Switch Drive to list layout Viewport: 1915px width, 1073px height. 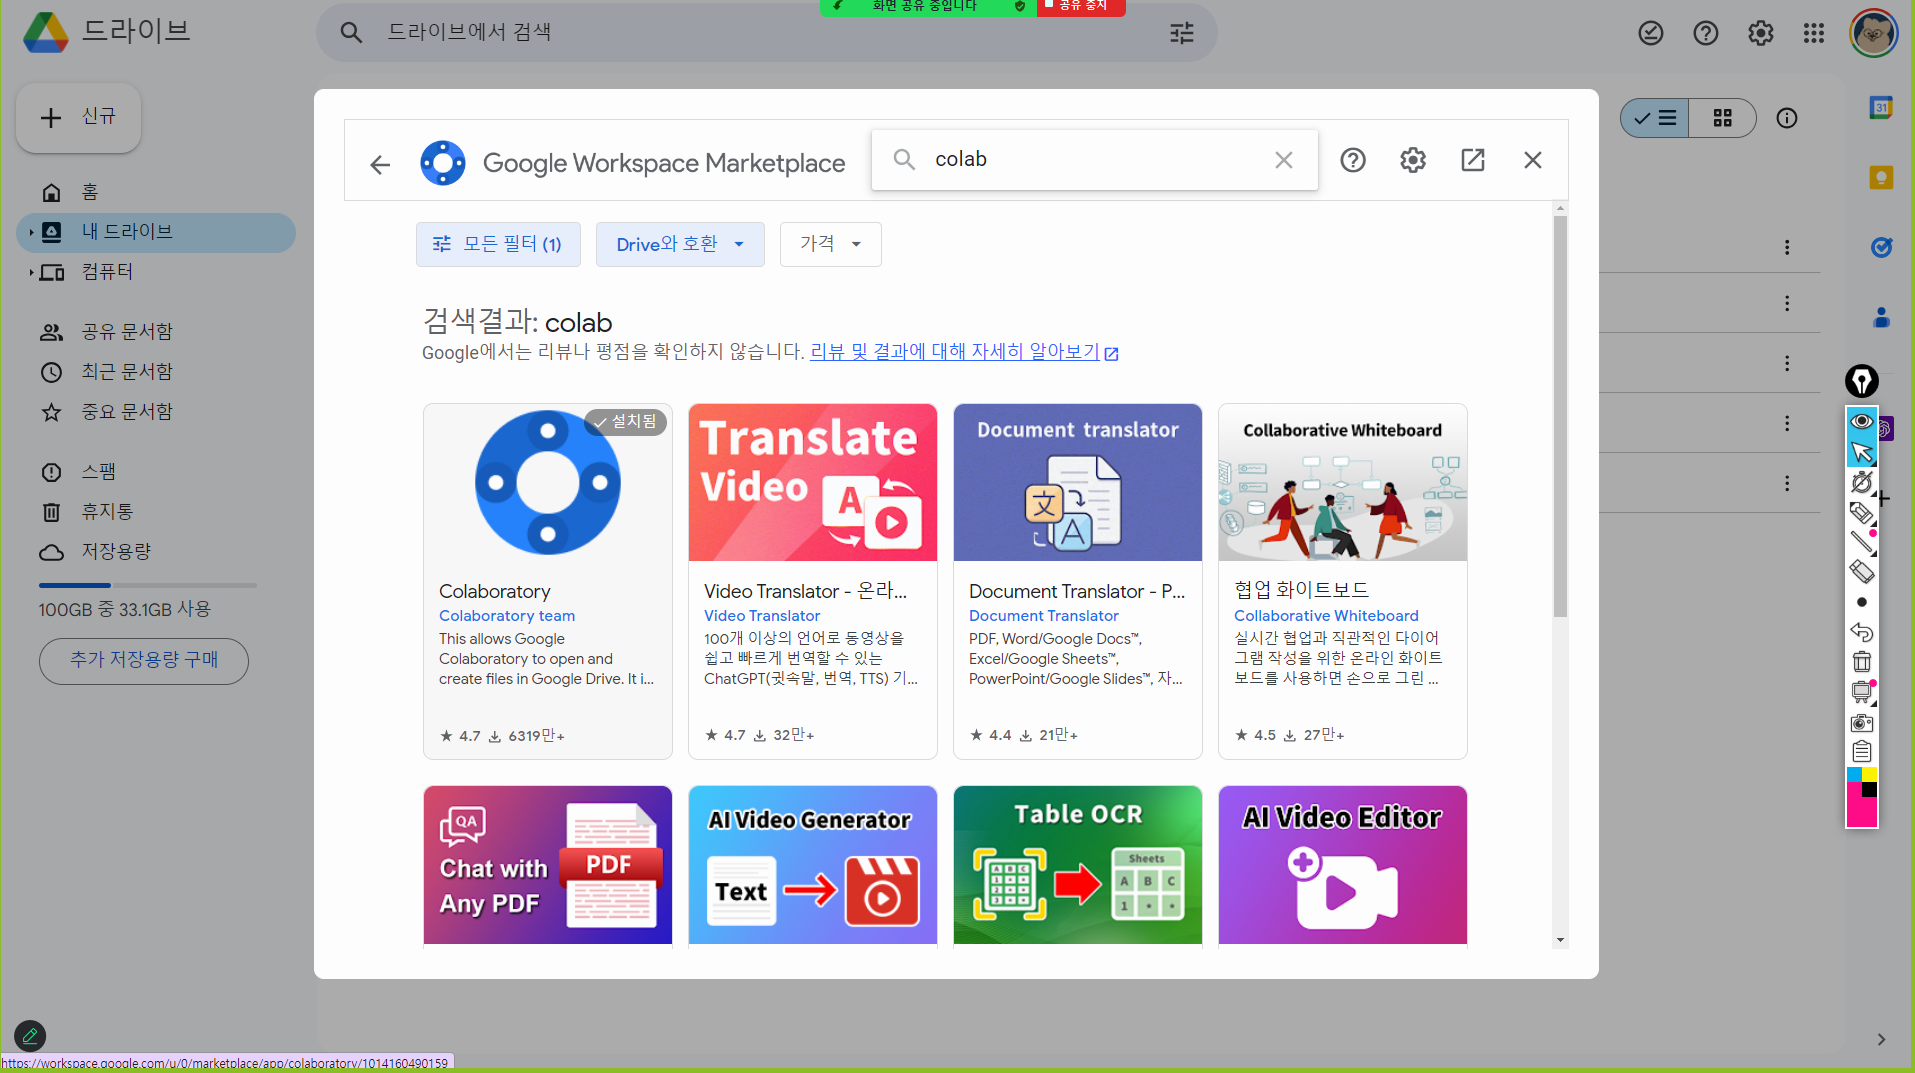pyautogui.click(x=1655, y=118)
